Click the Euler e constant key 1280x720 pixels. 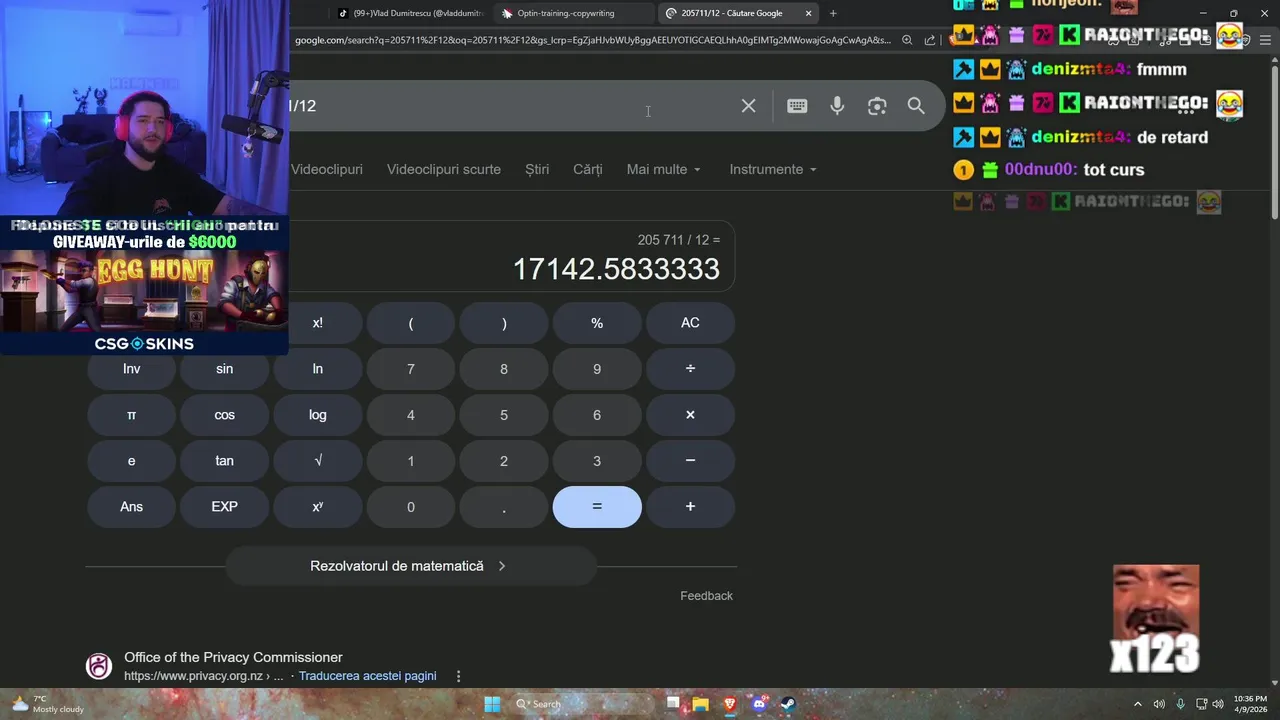pos(131,461)
